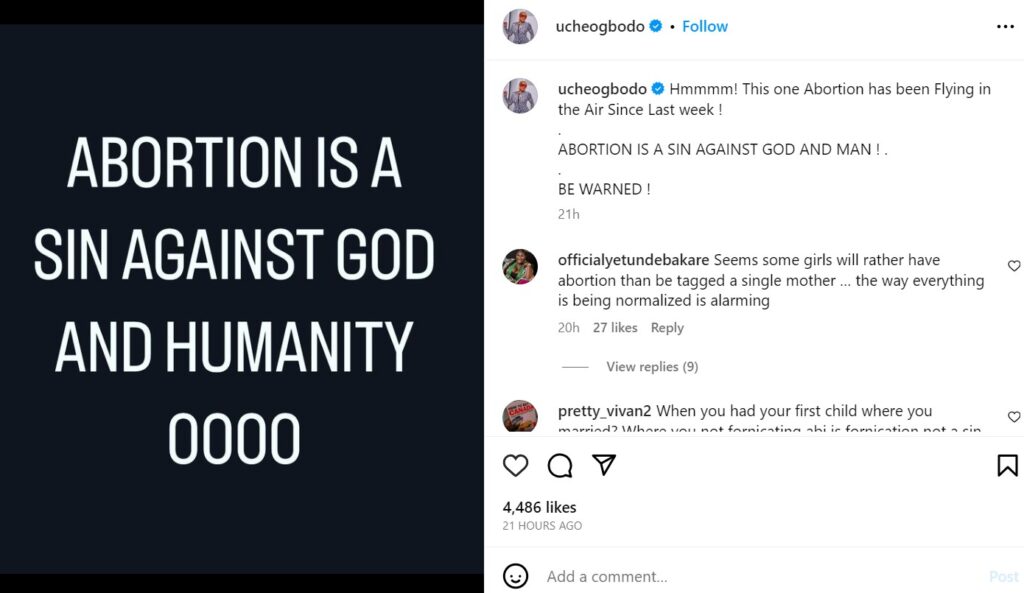Image resolution: width=1024 pixels, height=593 pixels.
Task: Save post with bookmark icon
Action: 1007,465
